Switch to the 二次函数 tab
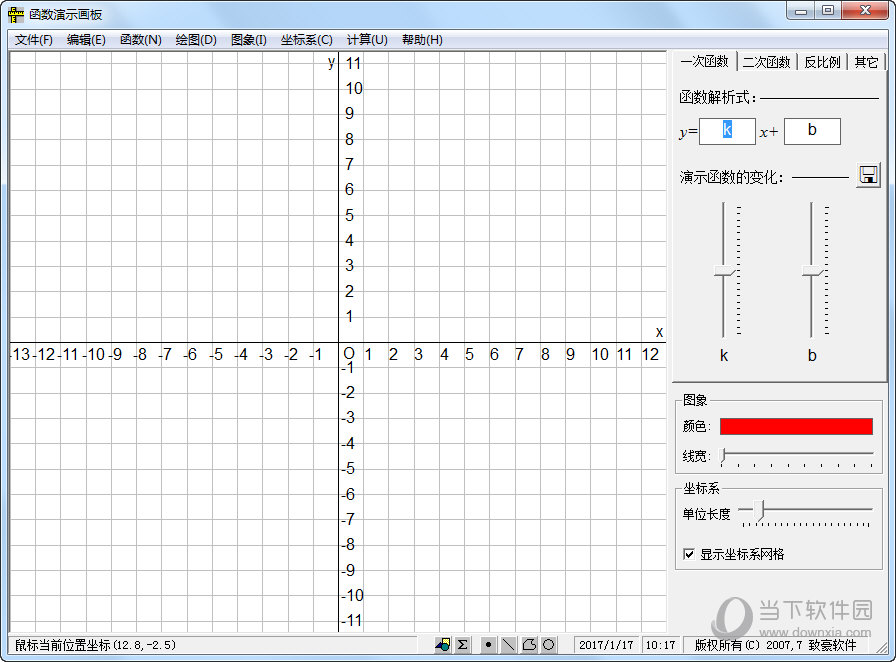 click(x=766, y=62)
